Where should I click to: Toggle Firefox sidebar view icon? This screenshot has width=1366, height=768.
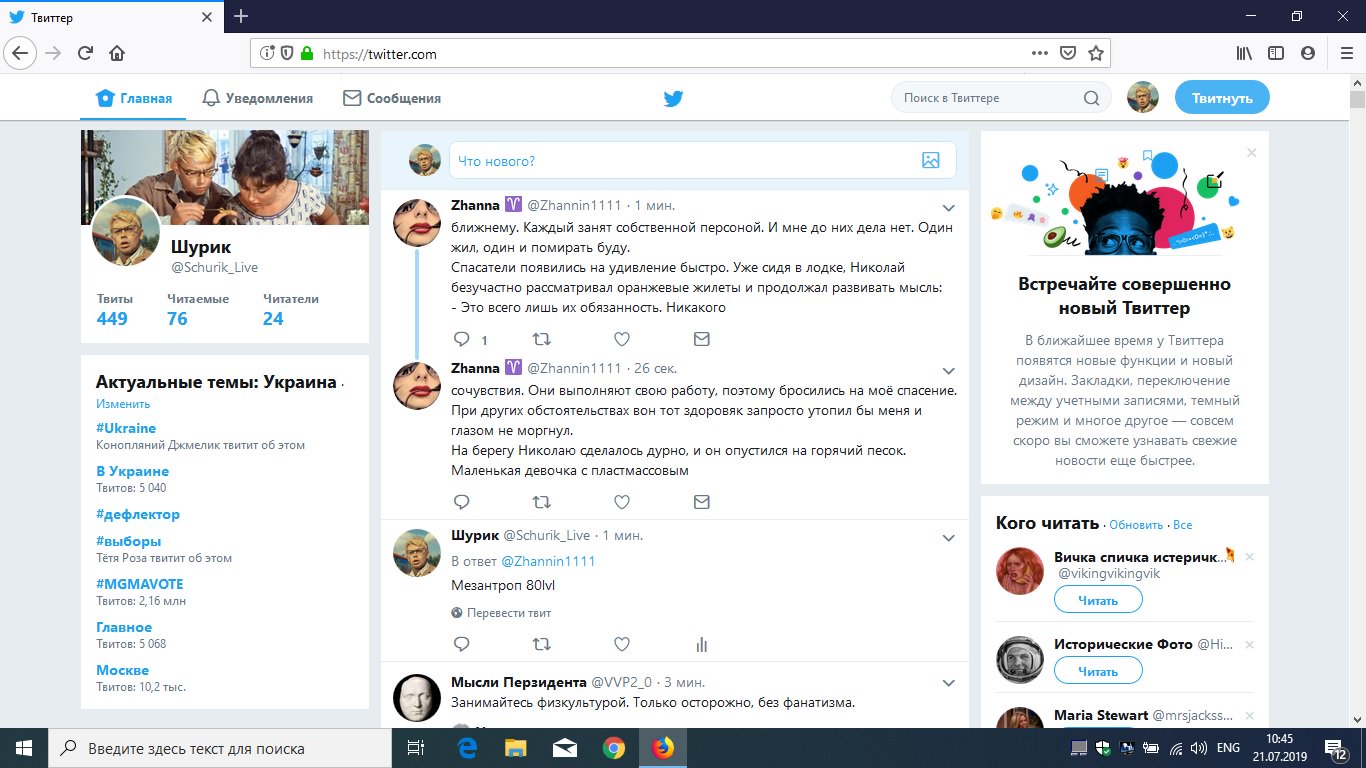pyautogui.click(x=1276, y=54)
